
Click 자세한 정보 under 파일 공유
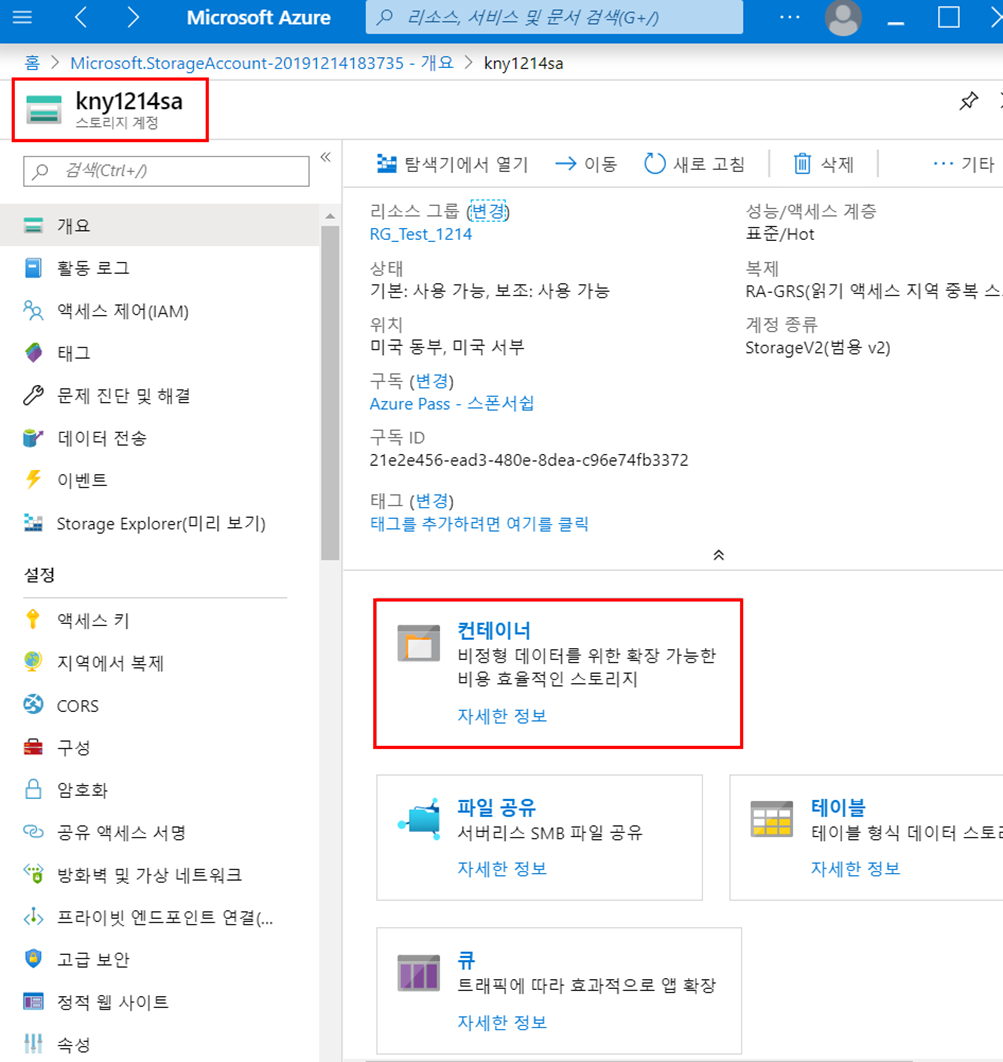(x=502, y=869)
